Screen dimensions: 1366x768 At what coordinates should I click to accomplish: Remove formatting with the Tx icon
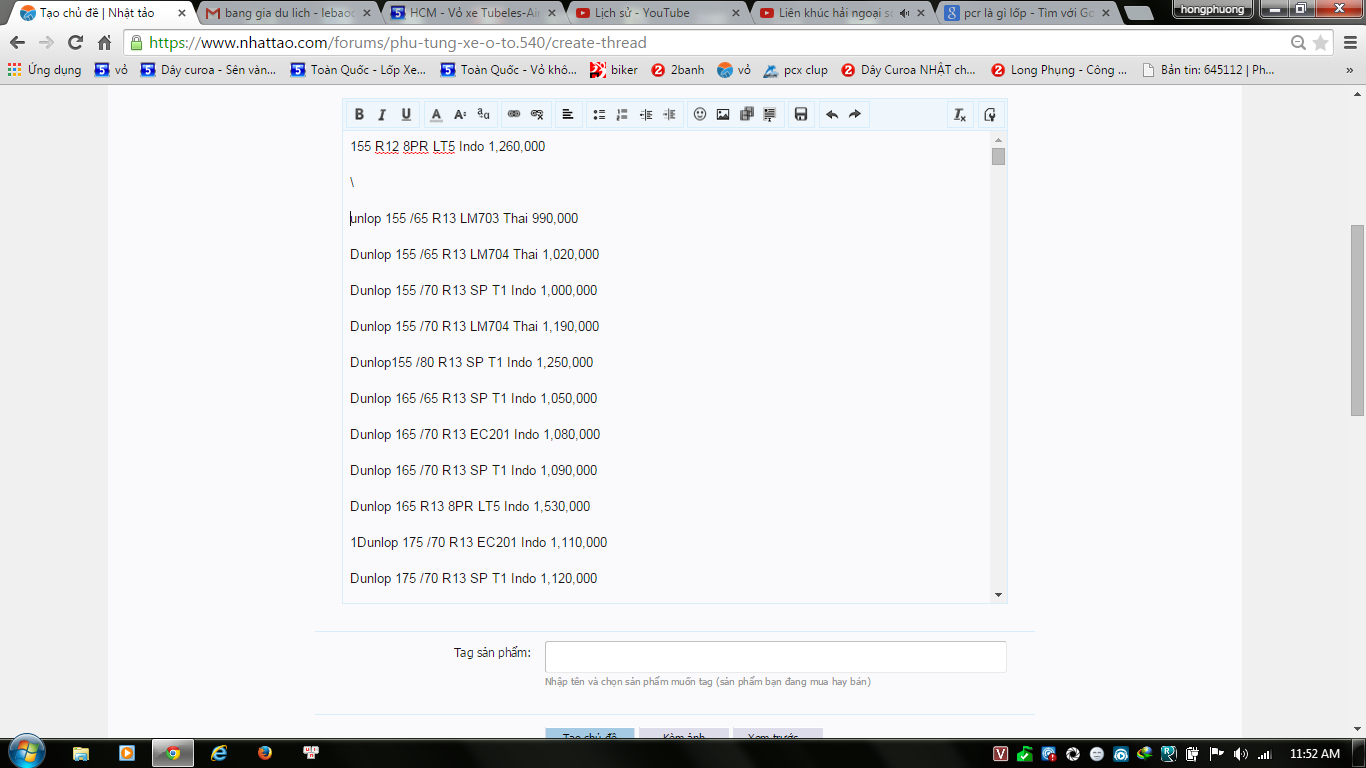(960, 115)
